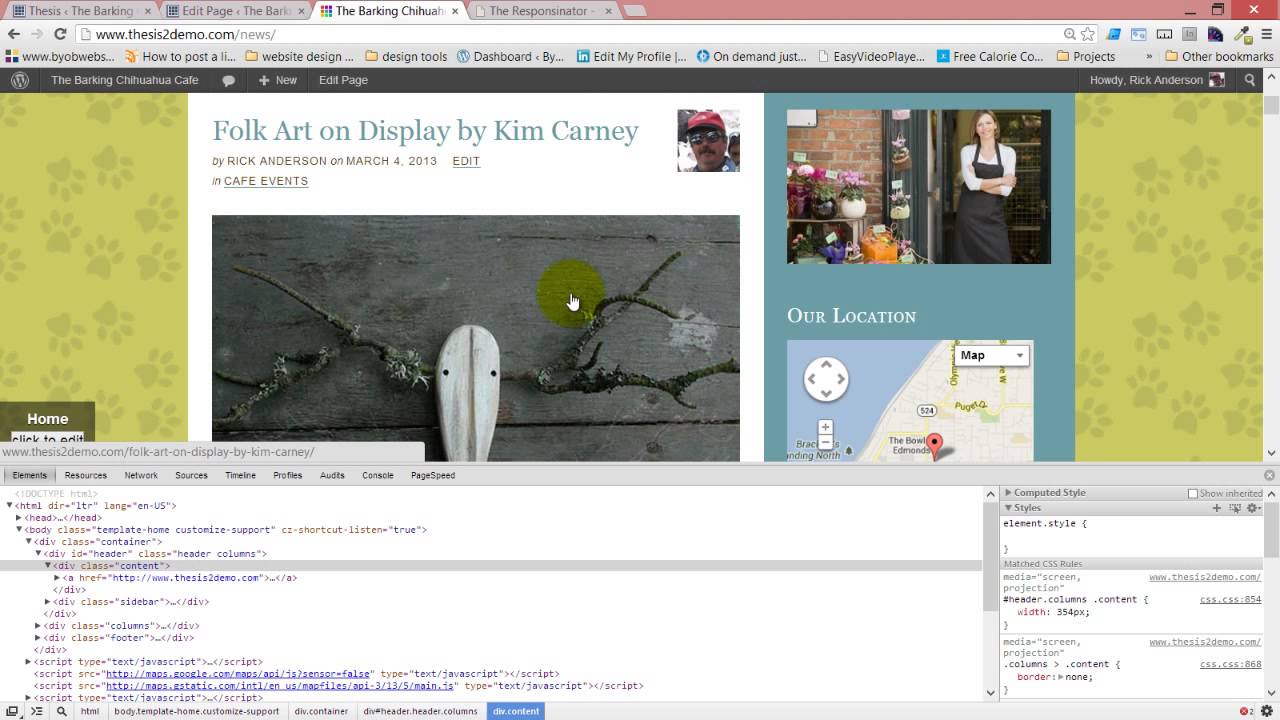
Task: Select div.container breadcrumb in DevTools
Action: coord(321,711)
